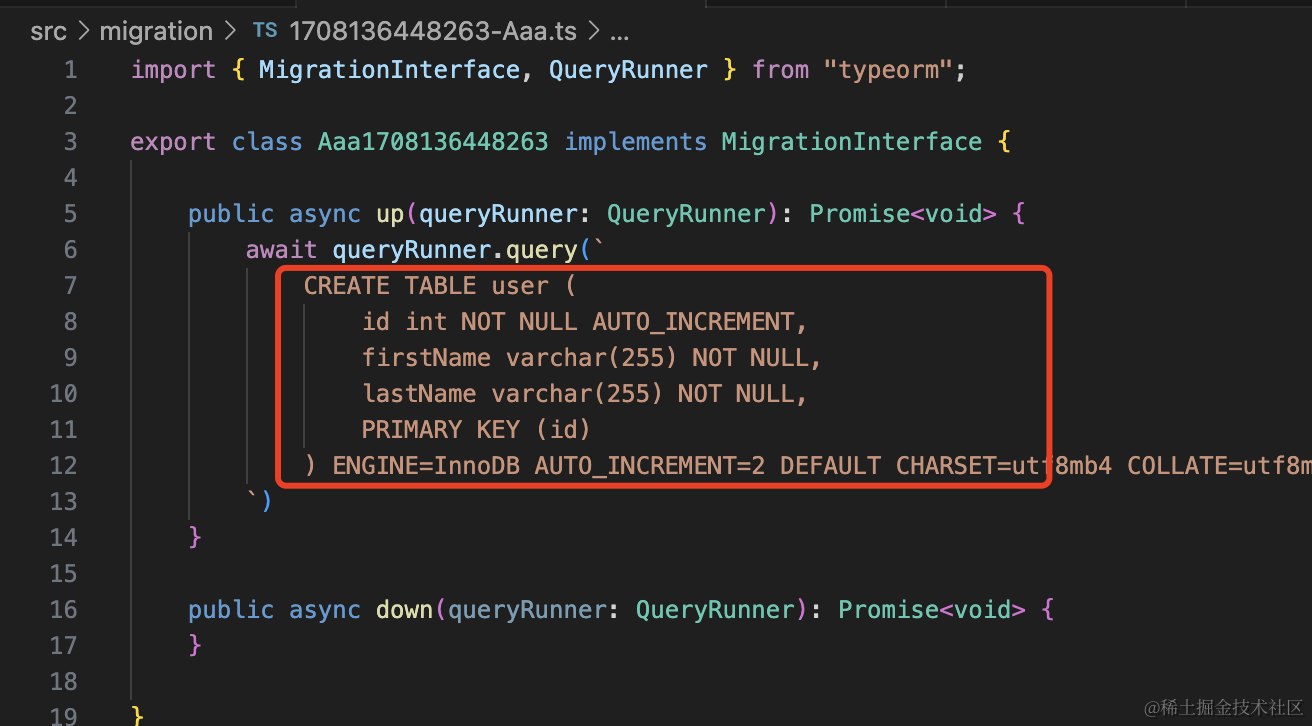Click the Aaa1708136448263 class name

433,142
